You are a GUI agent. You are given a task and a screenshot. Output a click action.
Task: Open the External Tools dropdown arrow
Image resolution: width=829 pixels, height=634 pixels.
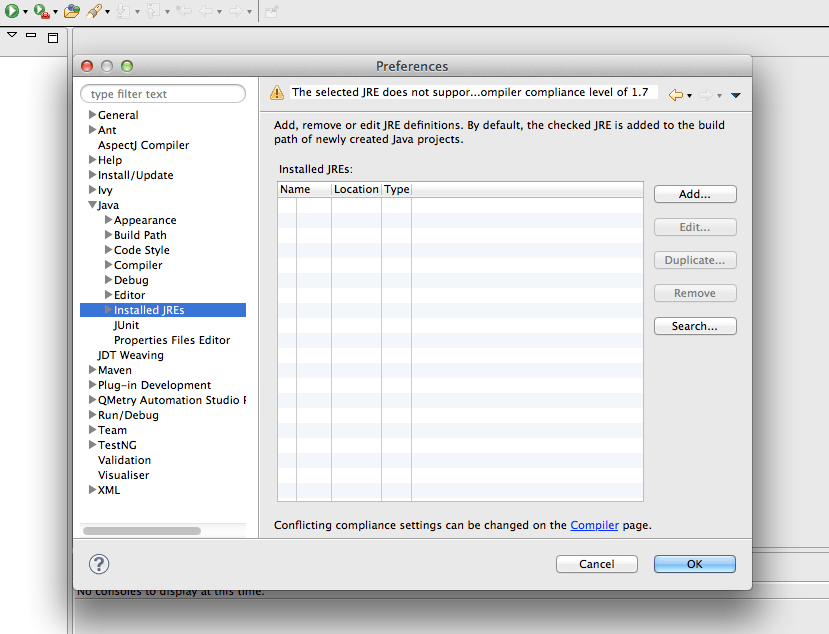pyautogui.click(x=55, y=12)
